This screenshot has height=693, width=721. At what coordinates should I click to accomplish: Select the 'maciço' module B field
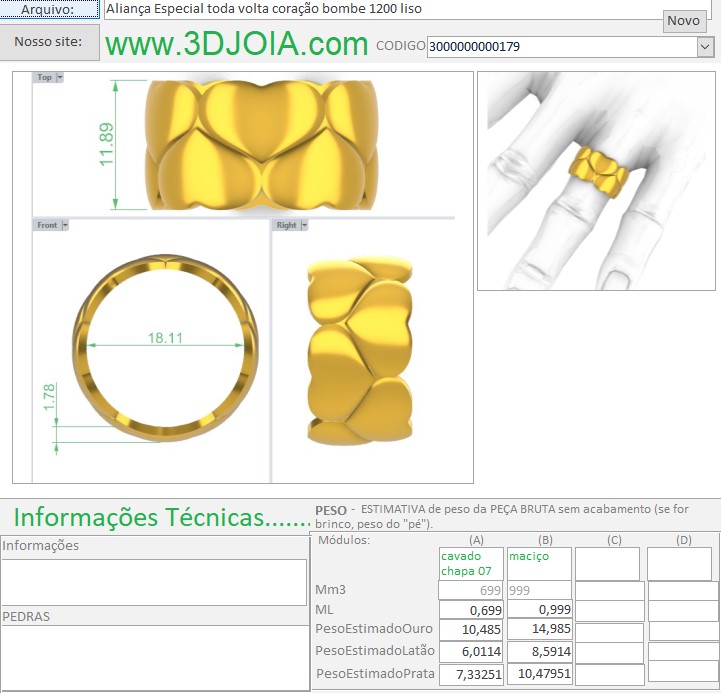point(539,563)
